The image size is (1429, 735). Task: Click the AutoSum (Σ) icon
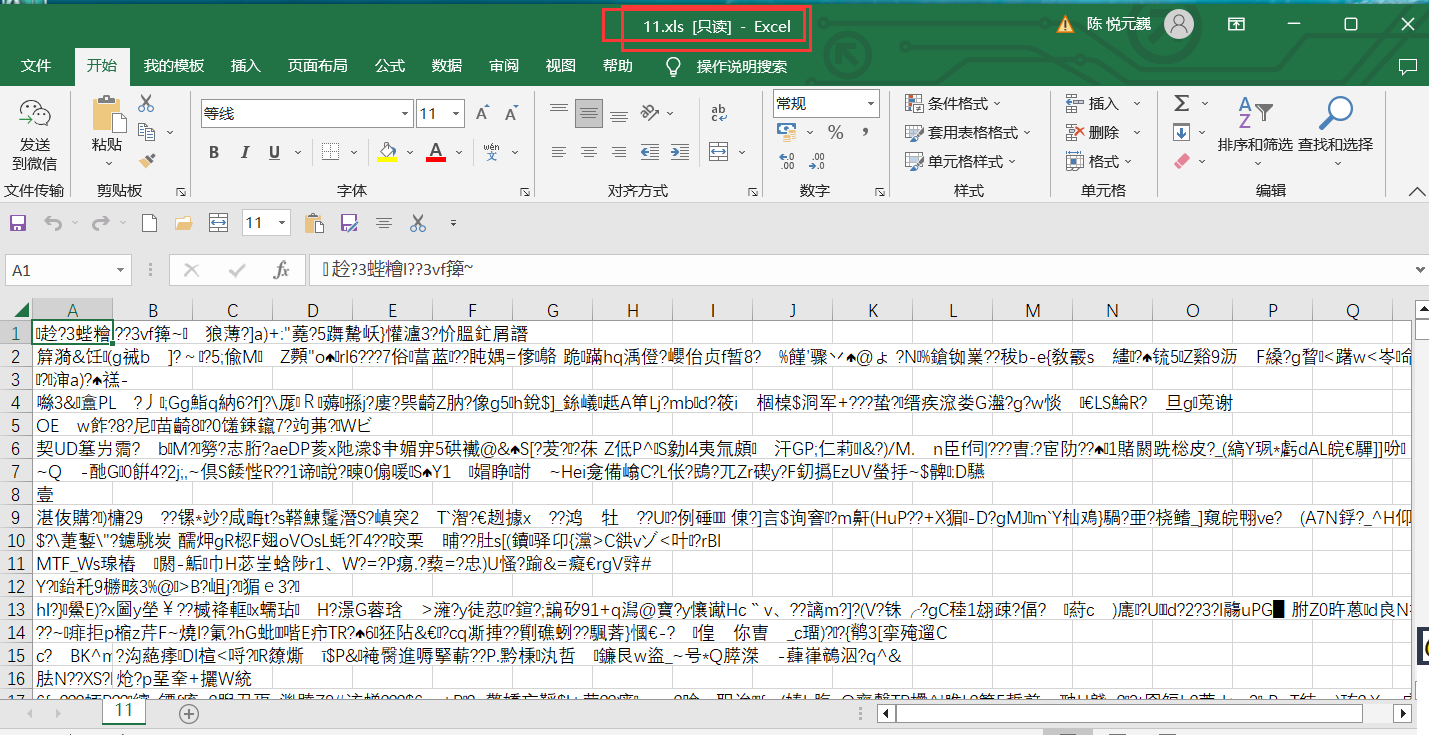tap(1181, 102)
